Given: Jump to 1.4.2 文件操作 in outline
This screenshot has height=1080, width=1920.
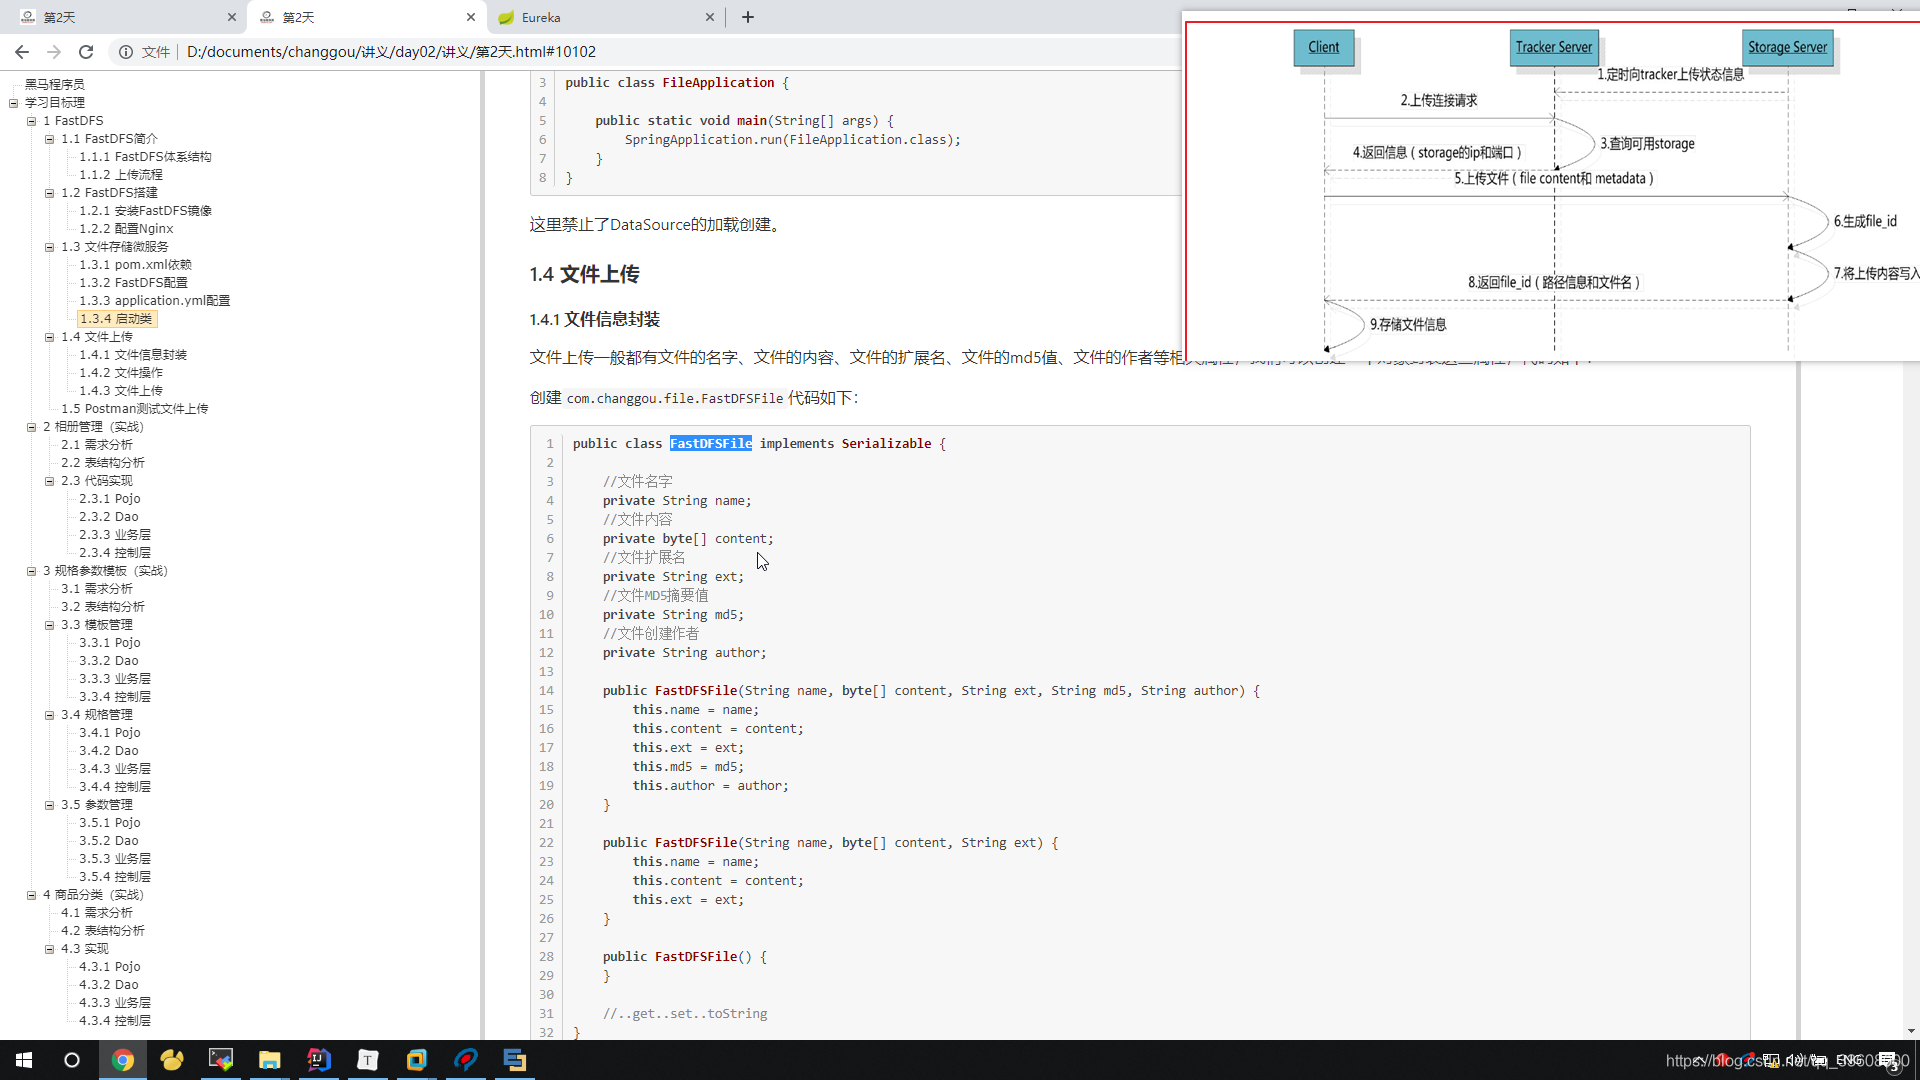Looking at the screenshot, I should click(121, 373).
